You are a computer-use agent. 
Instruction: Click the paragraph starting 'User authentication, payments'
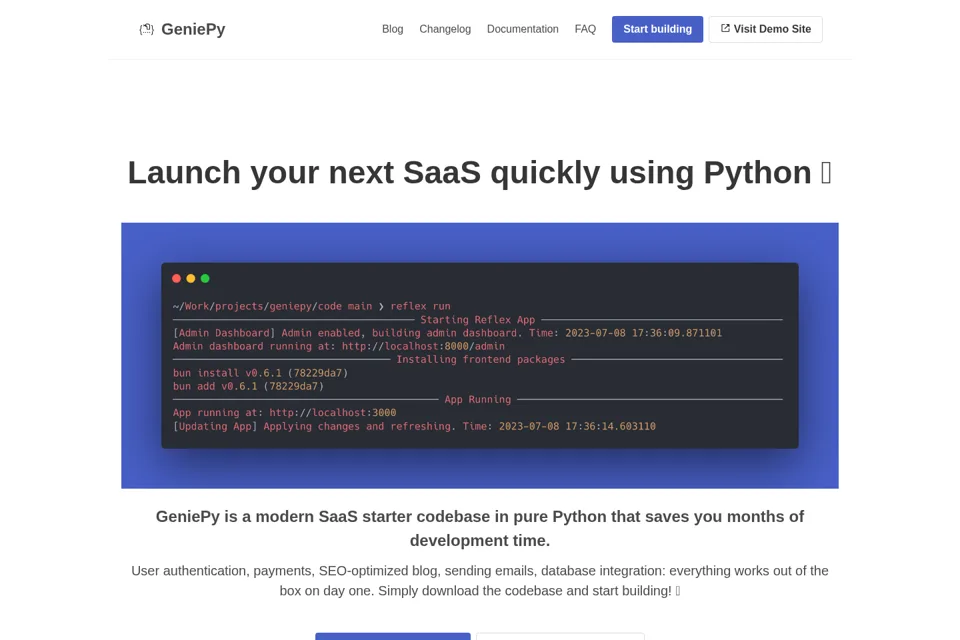point(479,581)
